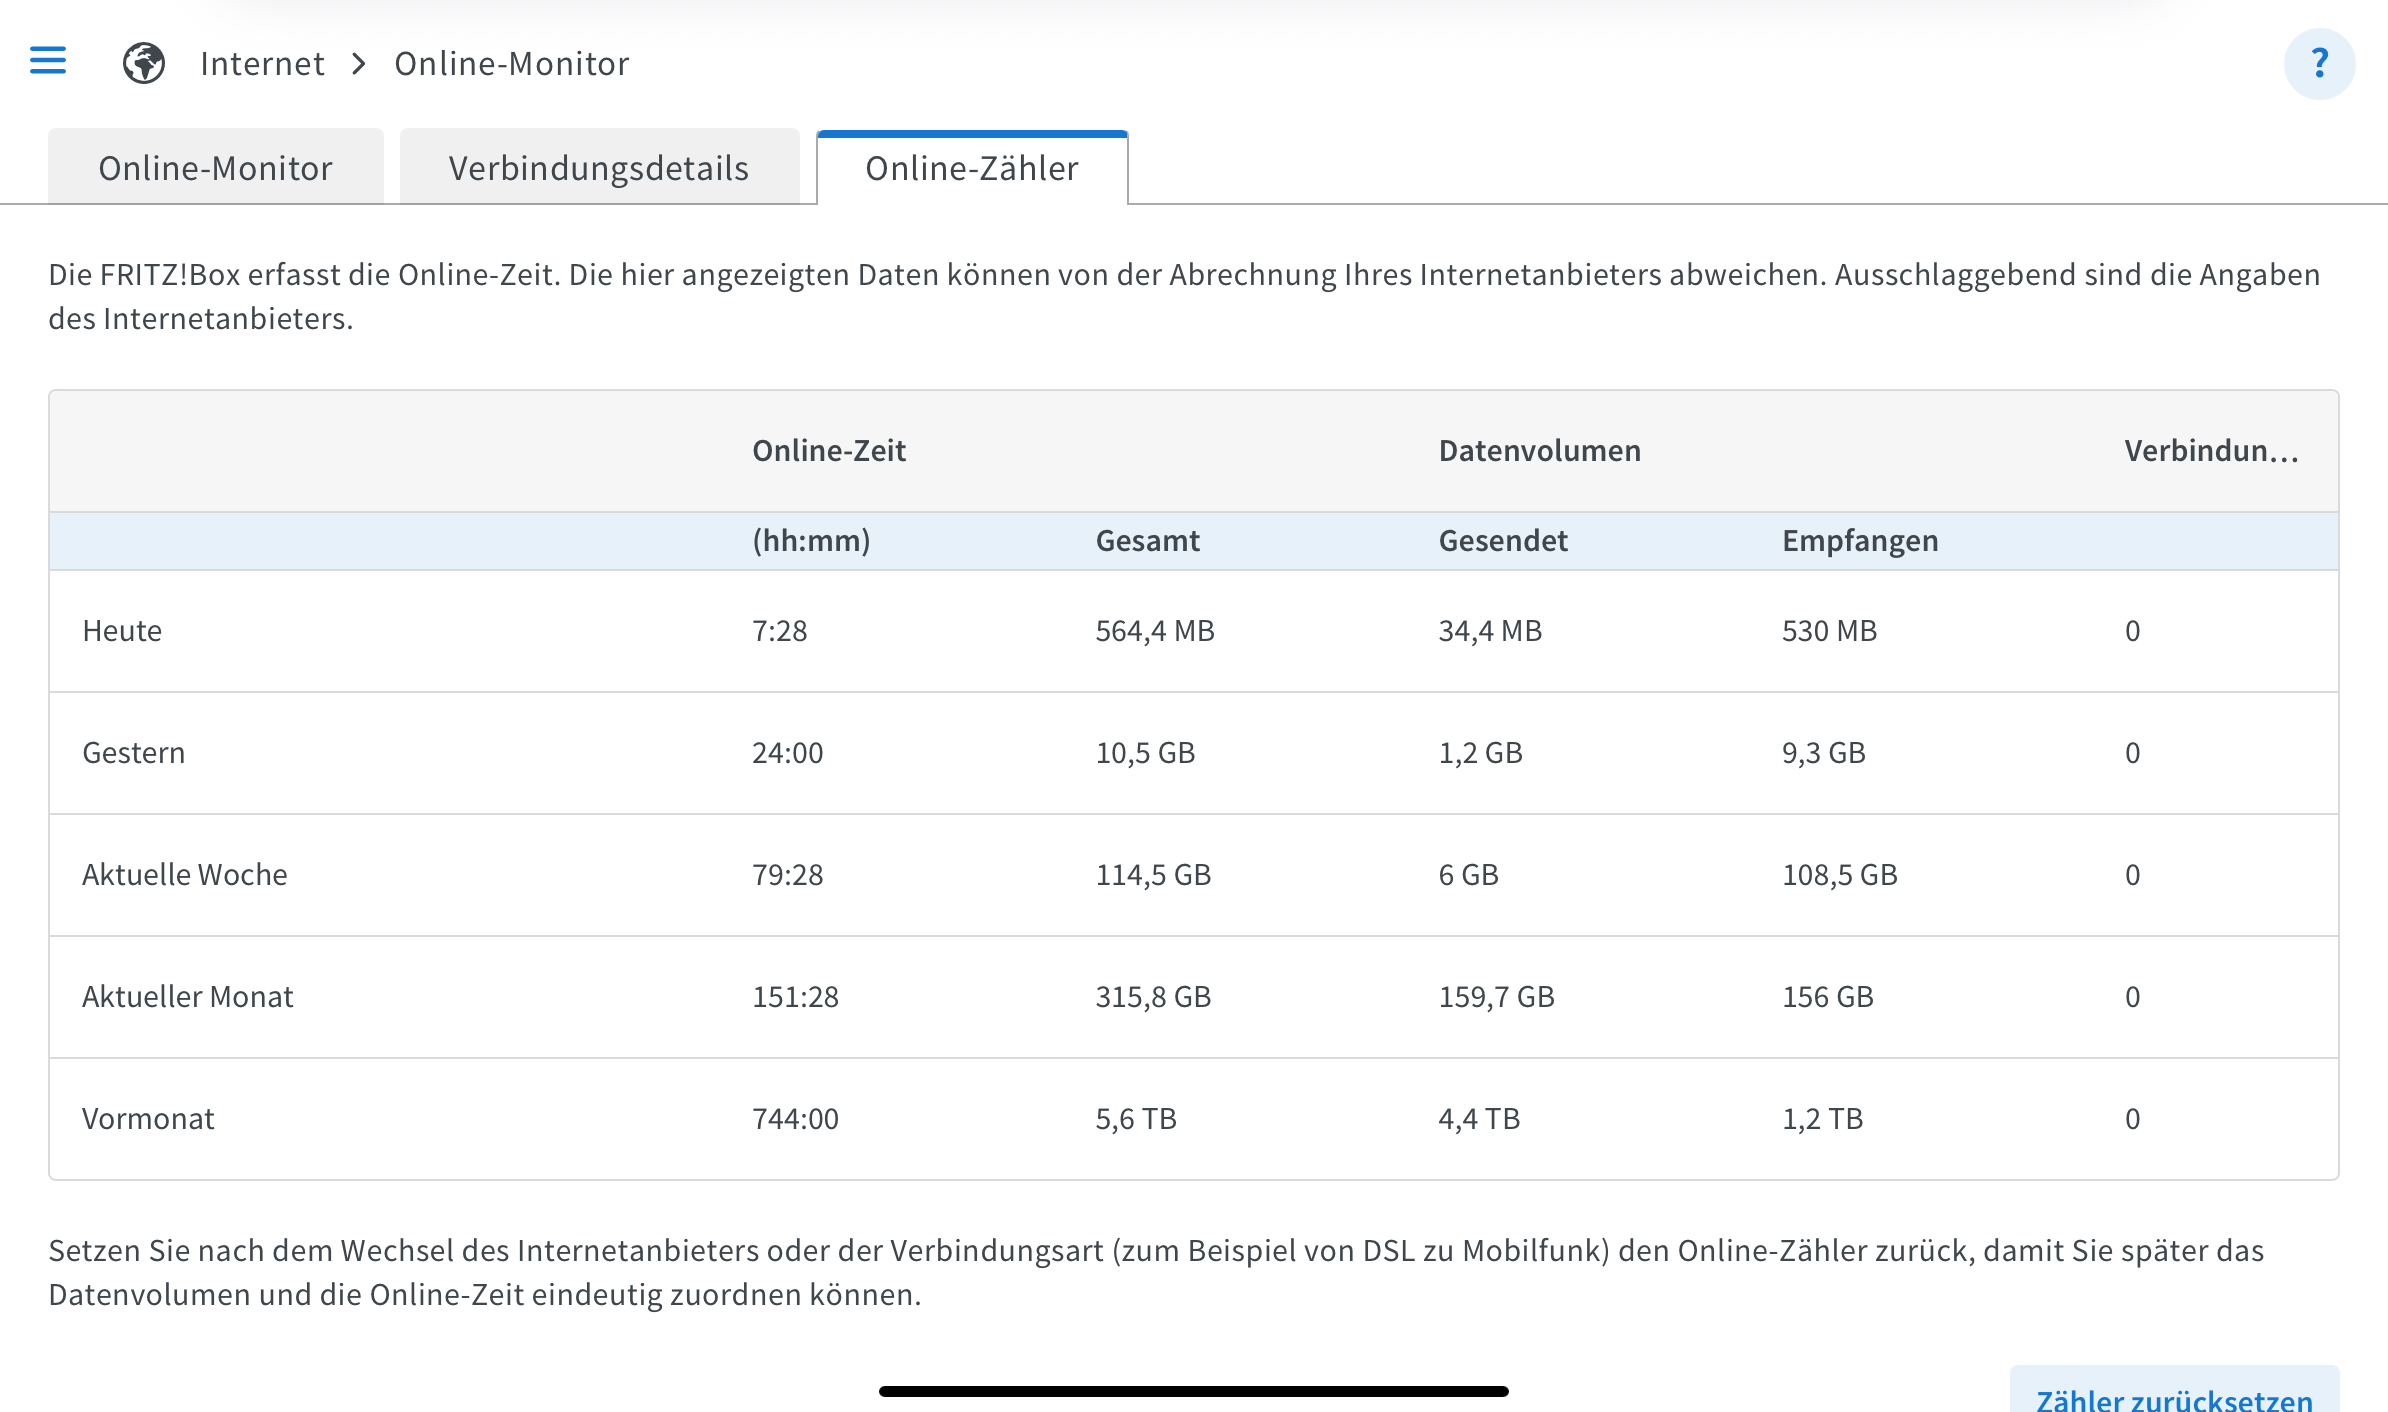Select the Vormonat row label

point(148,1119)
